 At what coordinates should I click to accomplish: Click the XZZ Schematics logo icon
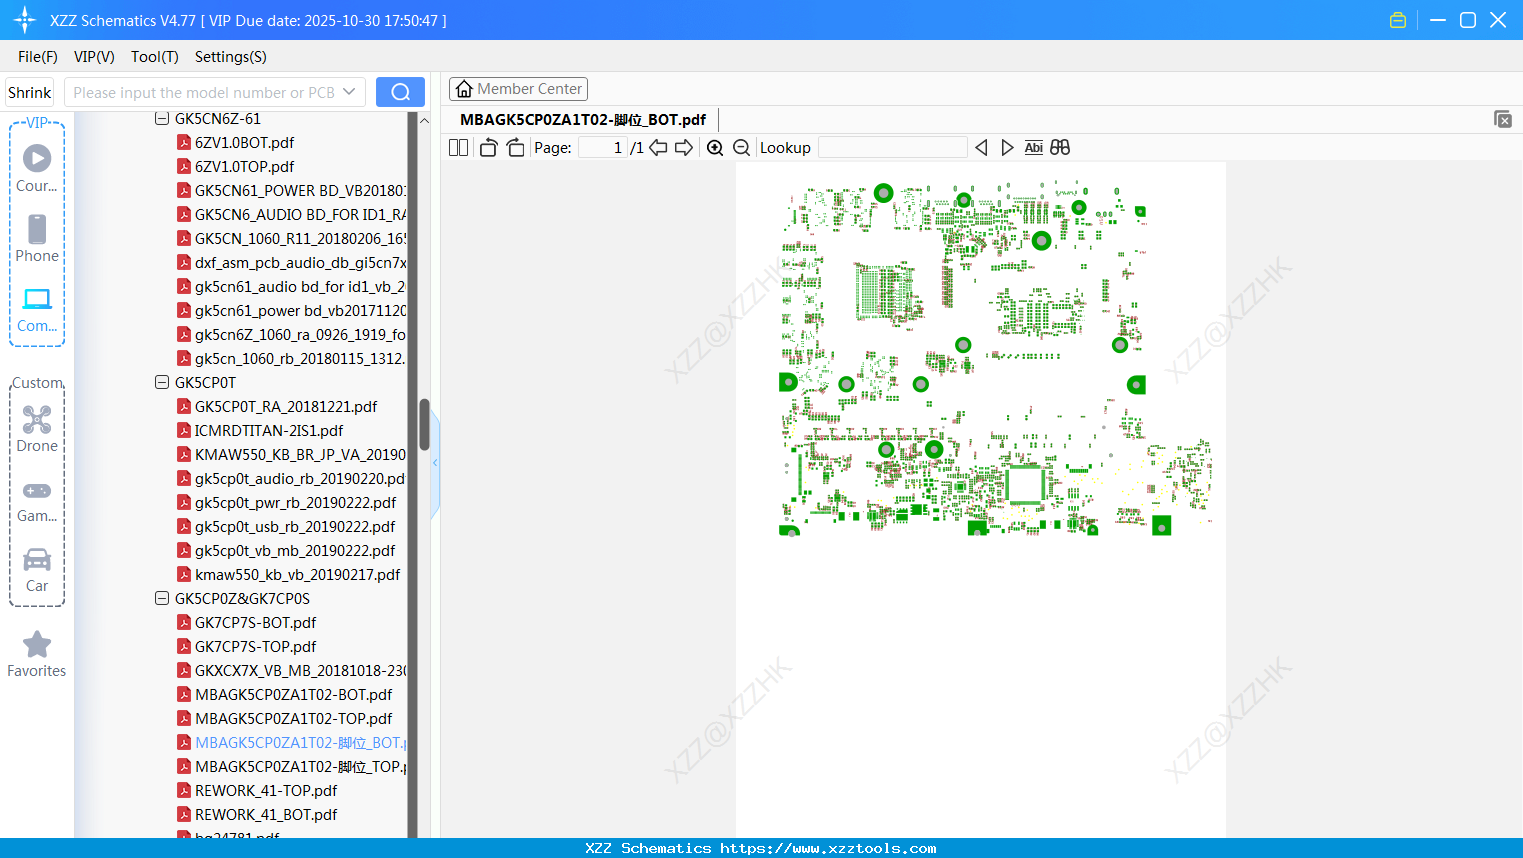25,20
